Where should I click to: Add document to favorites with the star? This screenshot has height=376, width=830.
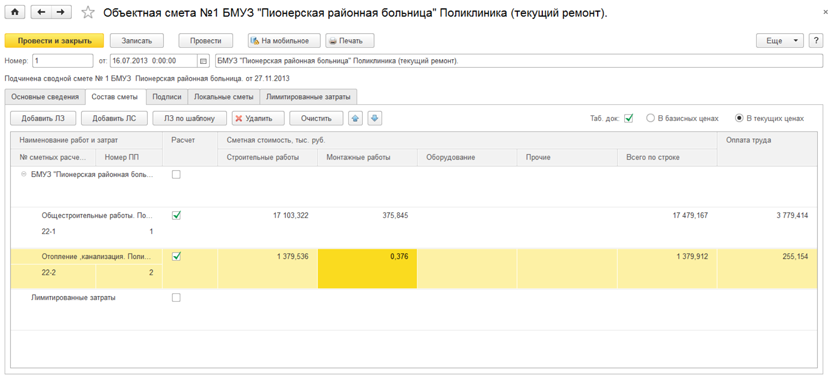[x=88, y=13]
